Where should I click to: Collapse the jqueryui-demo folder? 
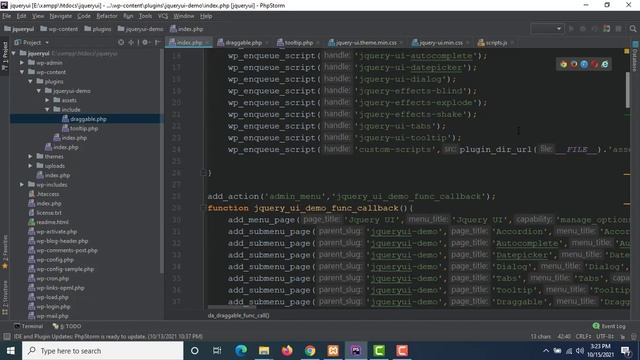(x=39, y=91)
